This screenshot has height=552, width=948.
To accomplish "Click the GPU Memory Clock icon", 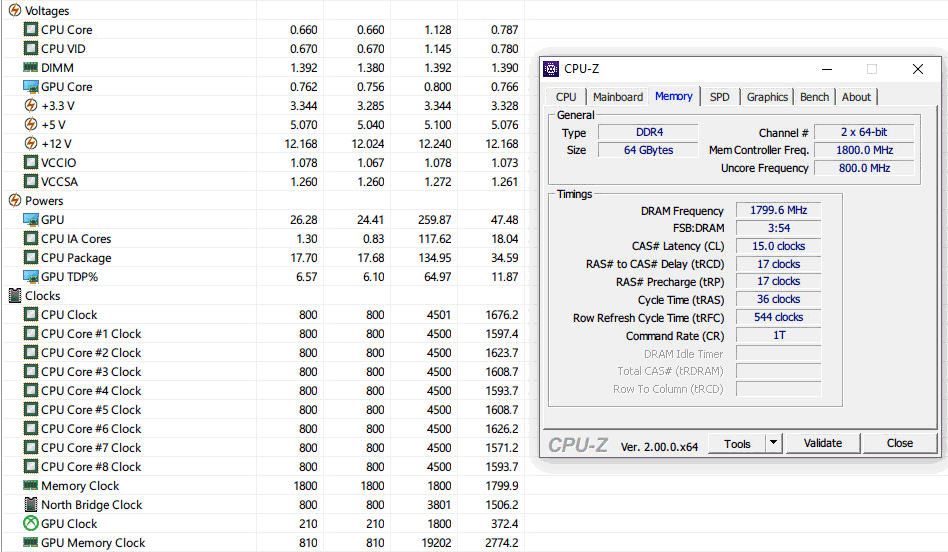I will 30,542.
